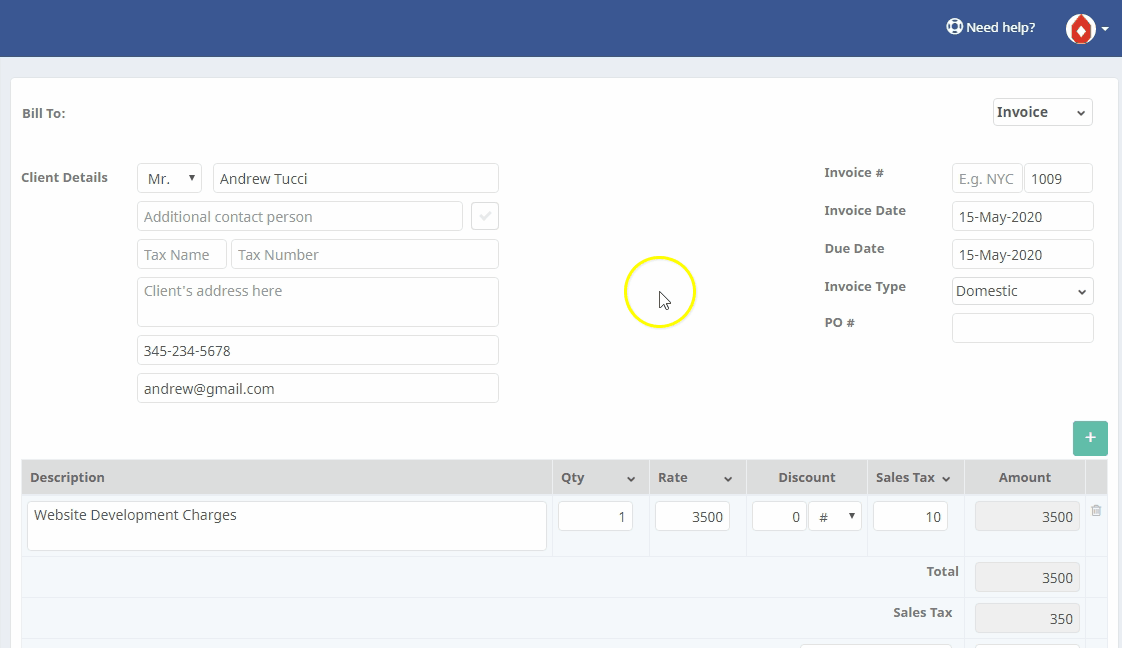Image resolution: width=1122 pixels, height=648 pixels.
Task: Click the Due Date label
Action: pyautogui.click(x=854, y=248)
